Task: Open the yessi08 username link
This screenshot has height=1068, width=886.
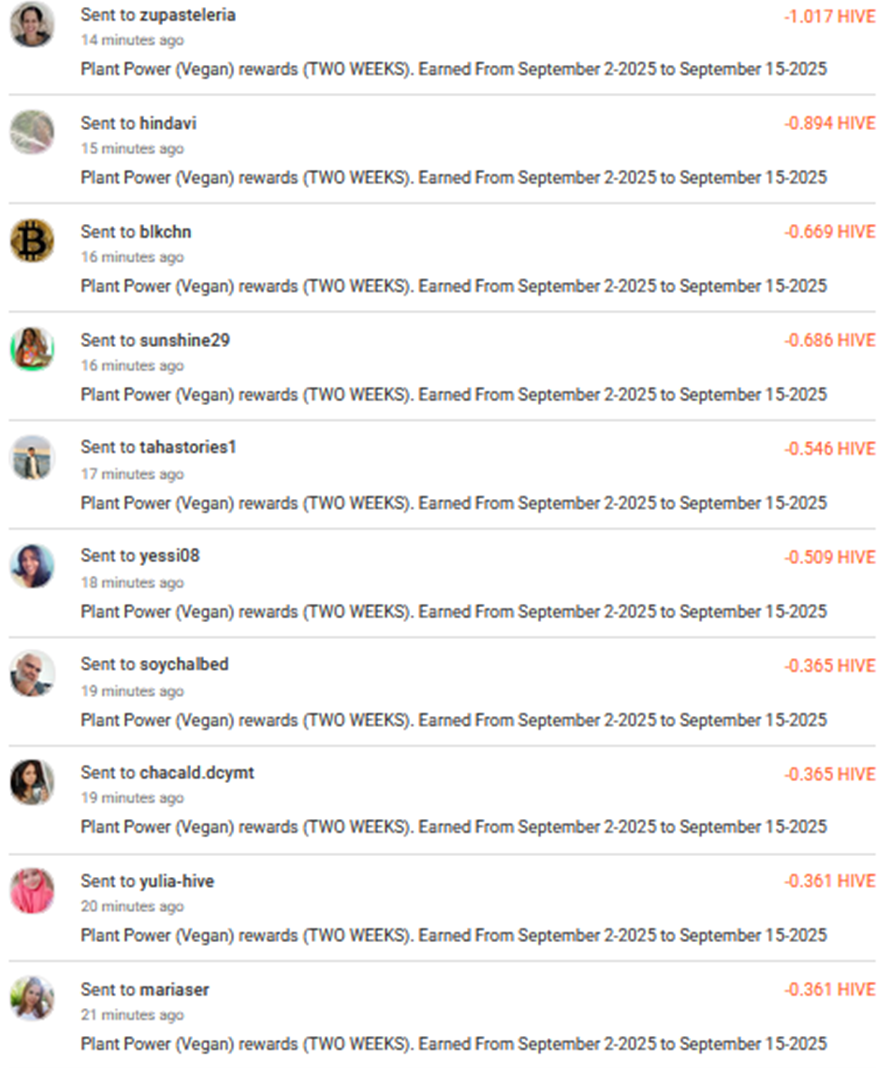Action: tap(169, 556)
